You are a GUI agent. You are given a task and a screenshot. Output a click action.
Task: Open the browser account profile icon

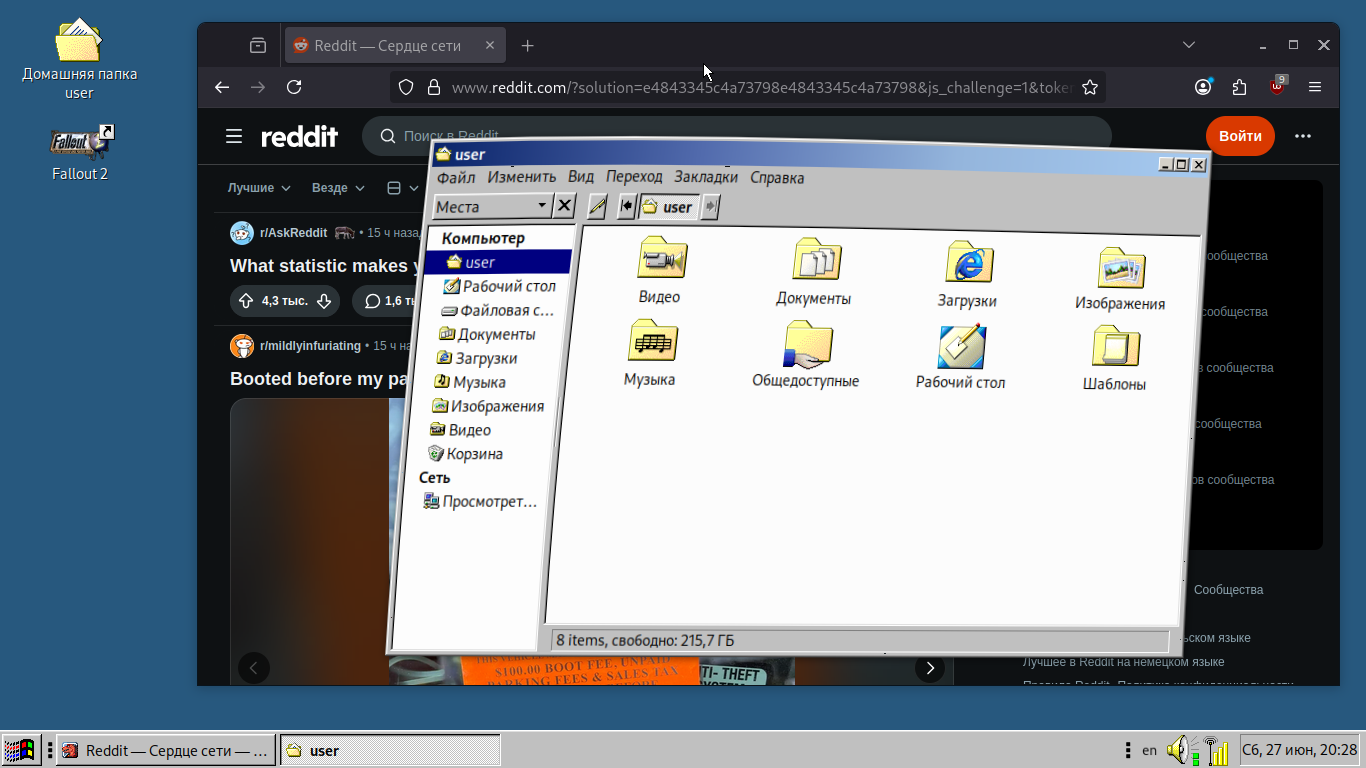[1203, 87]
